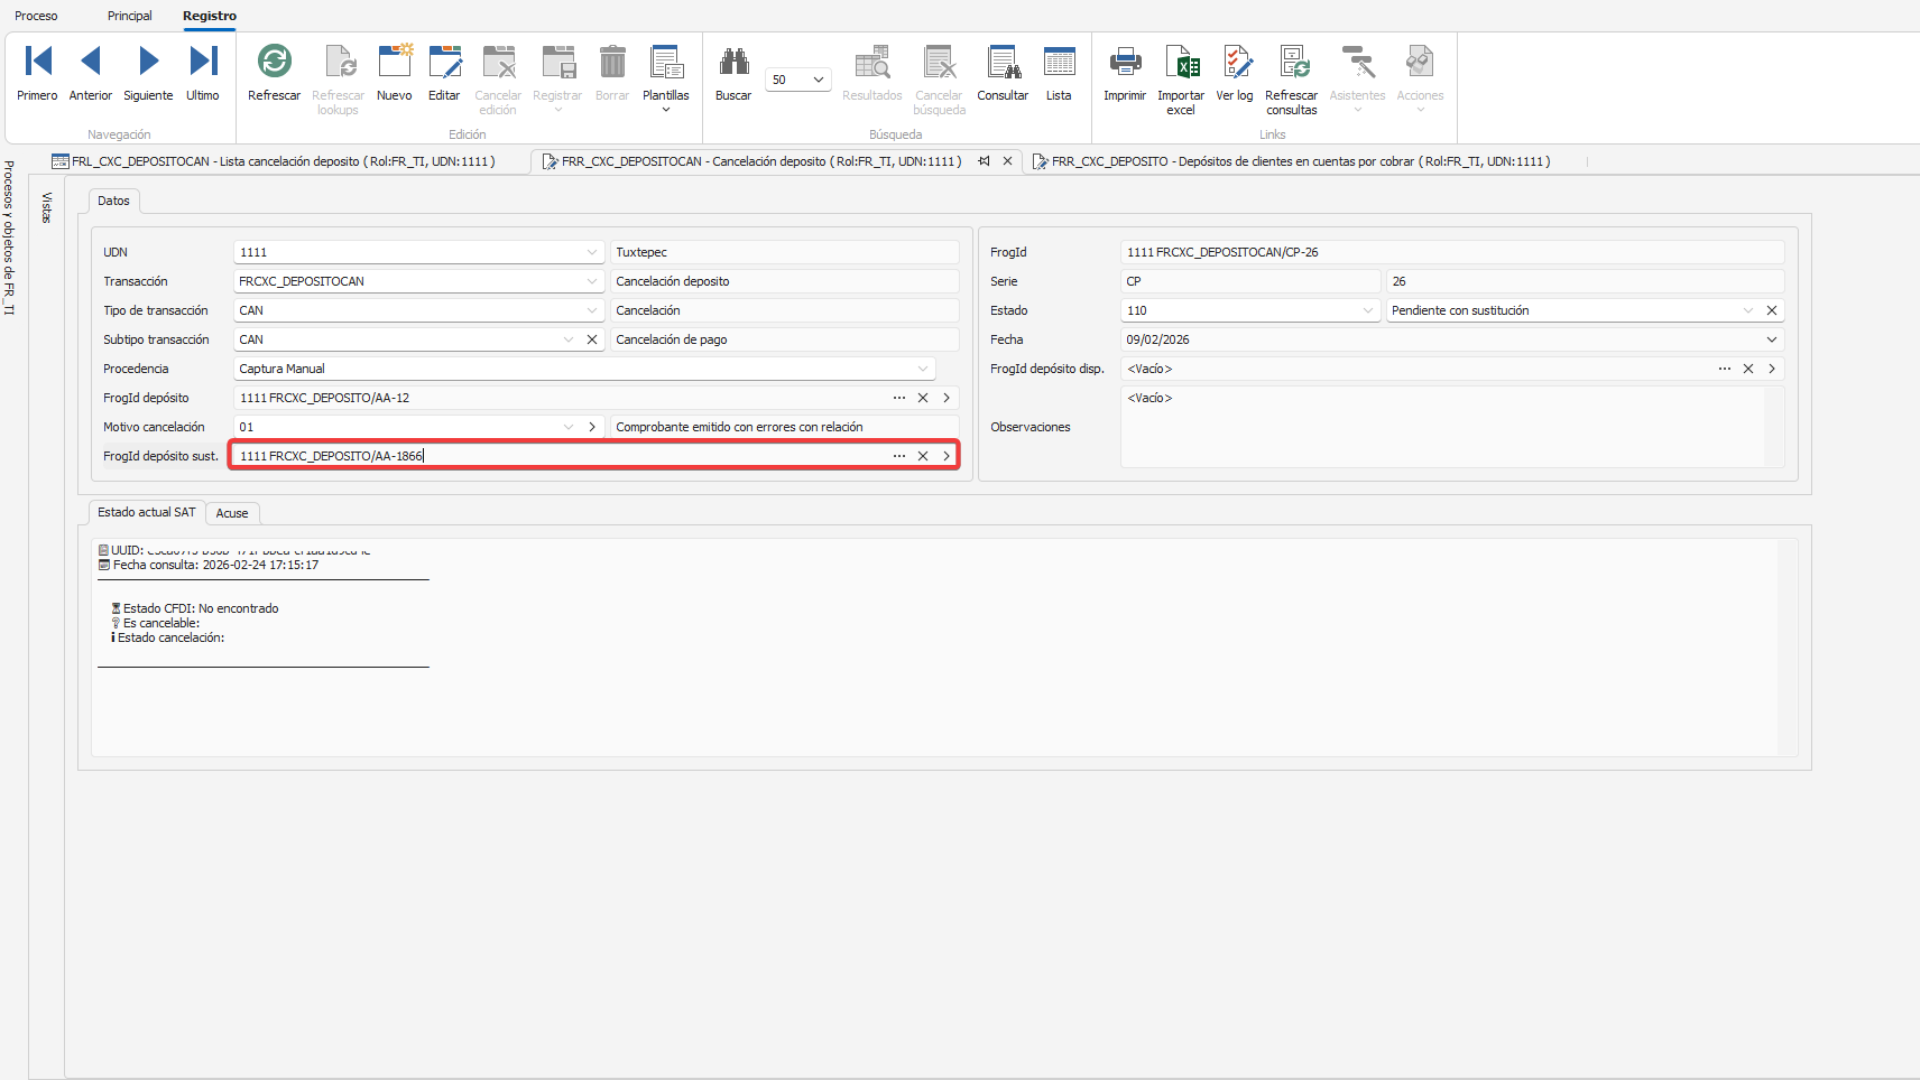The image size is (1920, 1080).
Task: Clear the FrogId depósito sust. field
Action: [x=923, y=456]
